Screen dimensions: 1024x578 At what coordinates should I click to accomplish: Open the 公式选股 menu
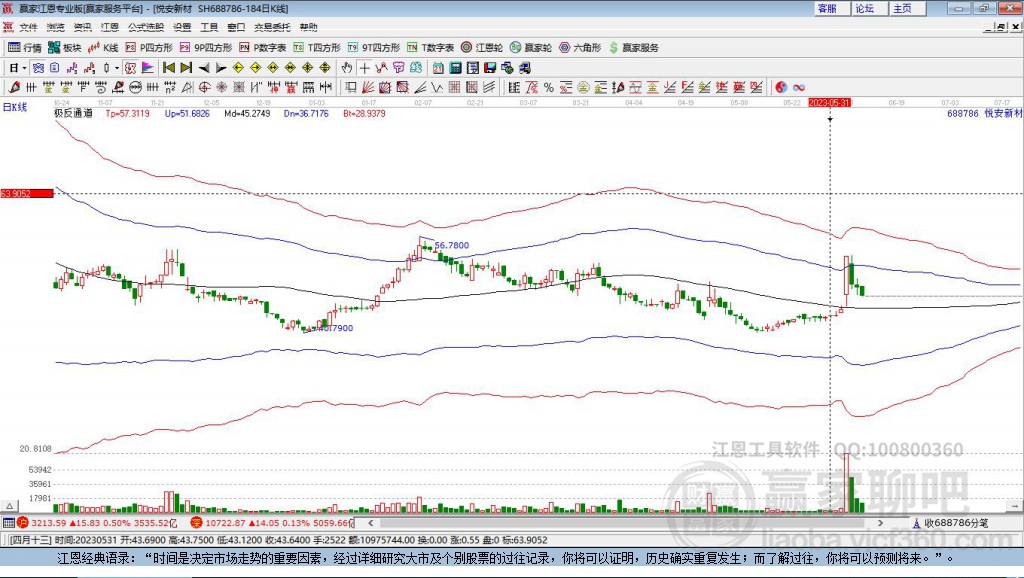146,27
